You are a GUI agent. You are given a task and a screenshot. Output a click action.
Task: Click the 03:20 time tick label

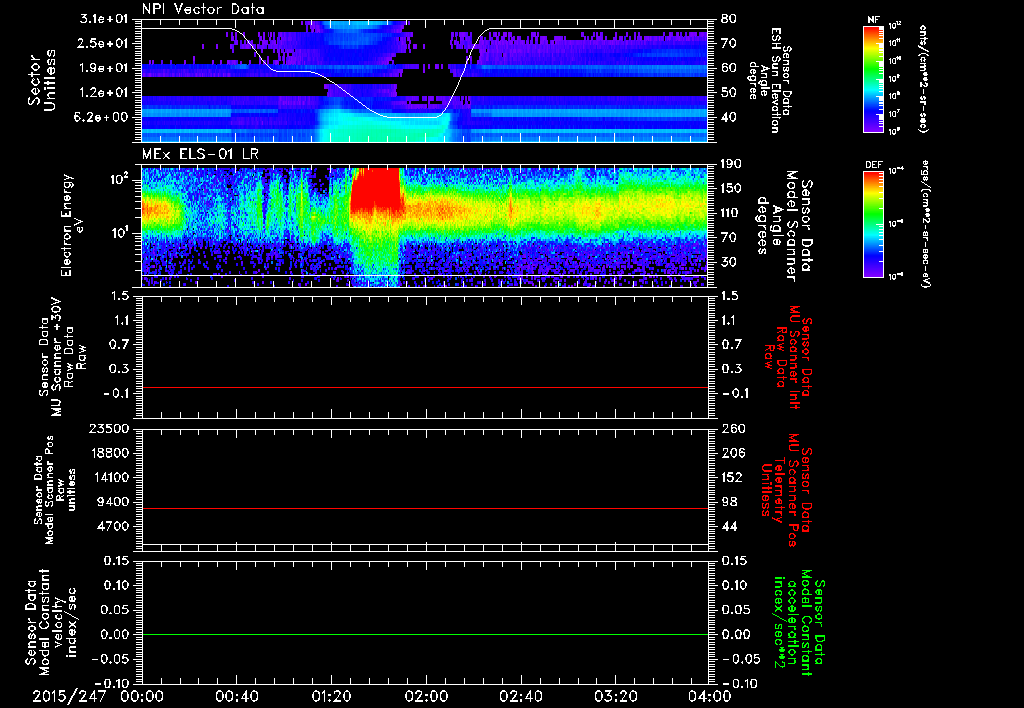615,696
